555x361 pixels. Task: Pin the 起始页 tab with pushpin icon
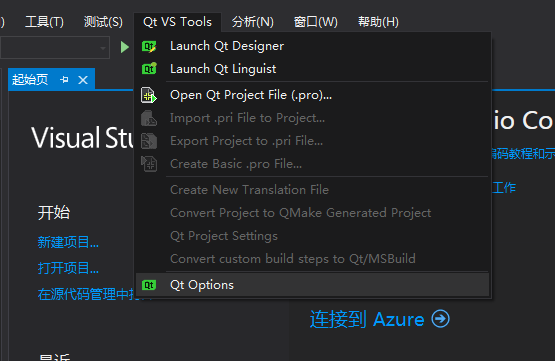(x=64, y=80)
